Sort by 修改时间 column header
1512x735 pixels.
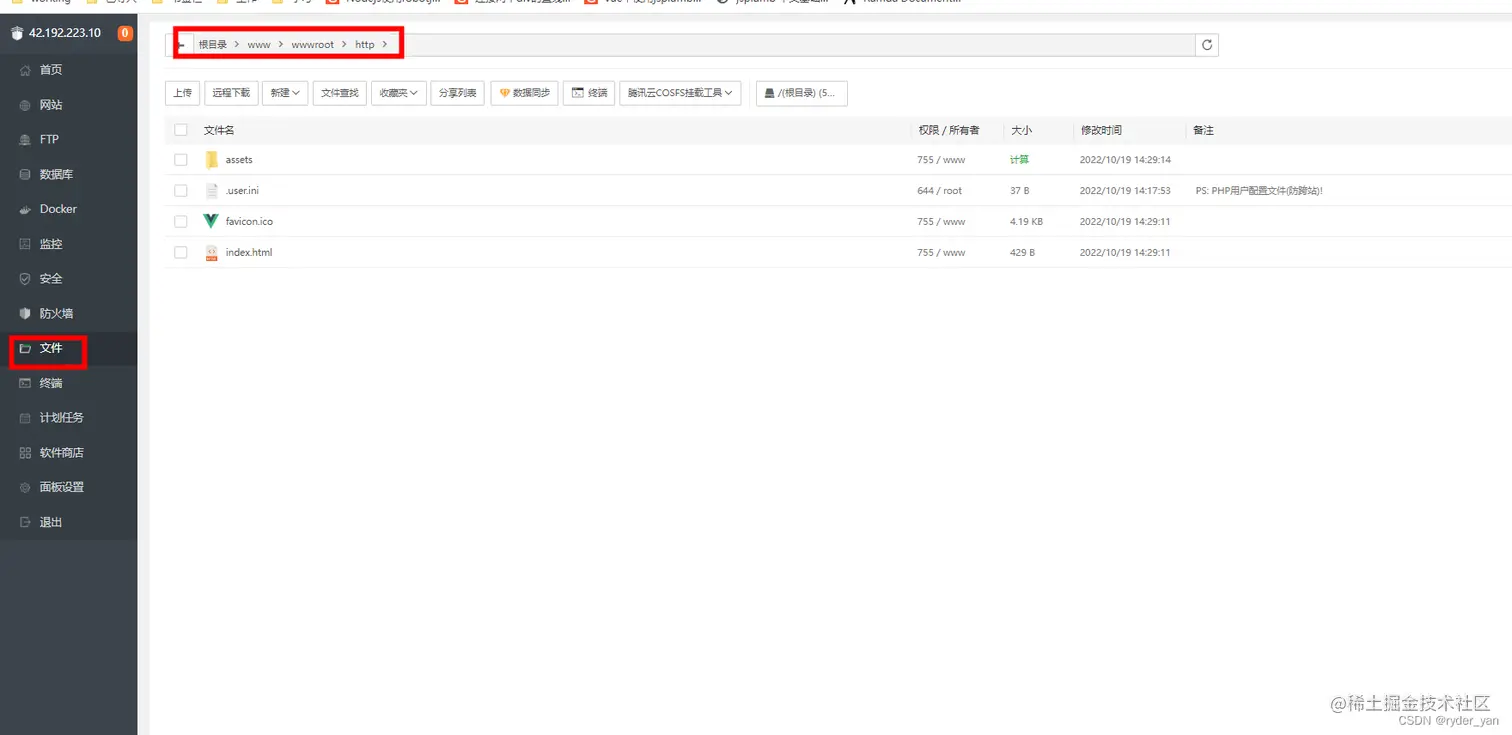[x=1101, y=130]
